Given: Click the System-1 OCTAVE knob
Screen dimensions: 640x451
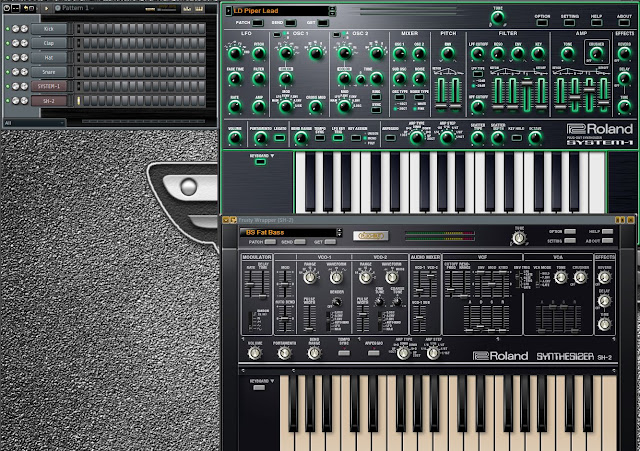Looking at the screenshot, I should [535, 138].
